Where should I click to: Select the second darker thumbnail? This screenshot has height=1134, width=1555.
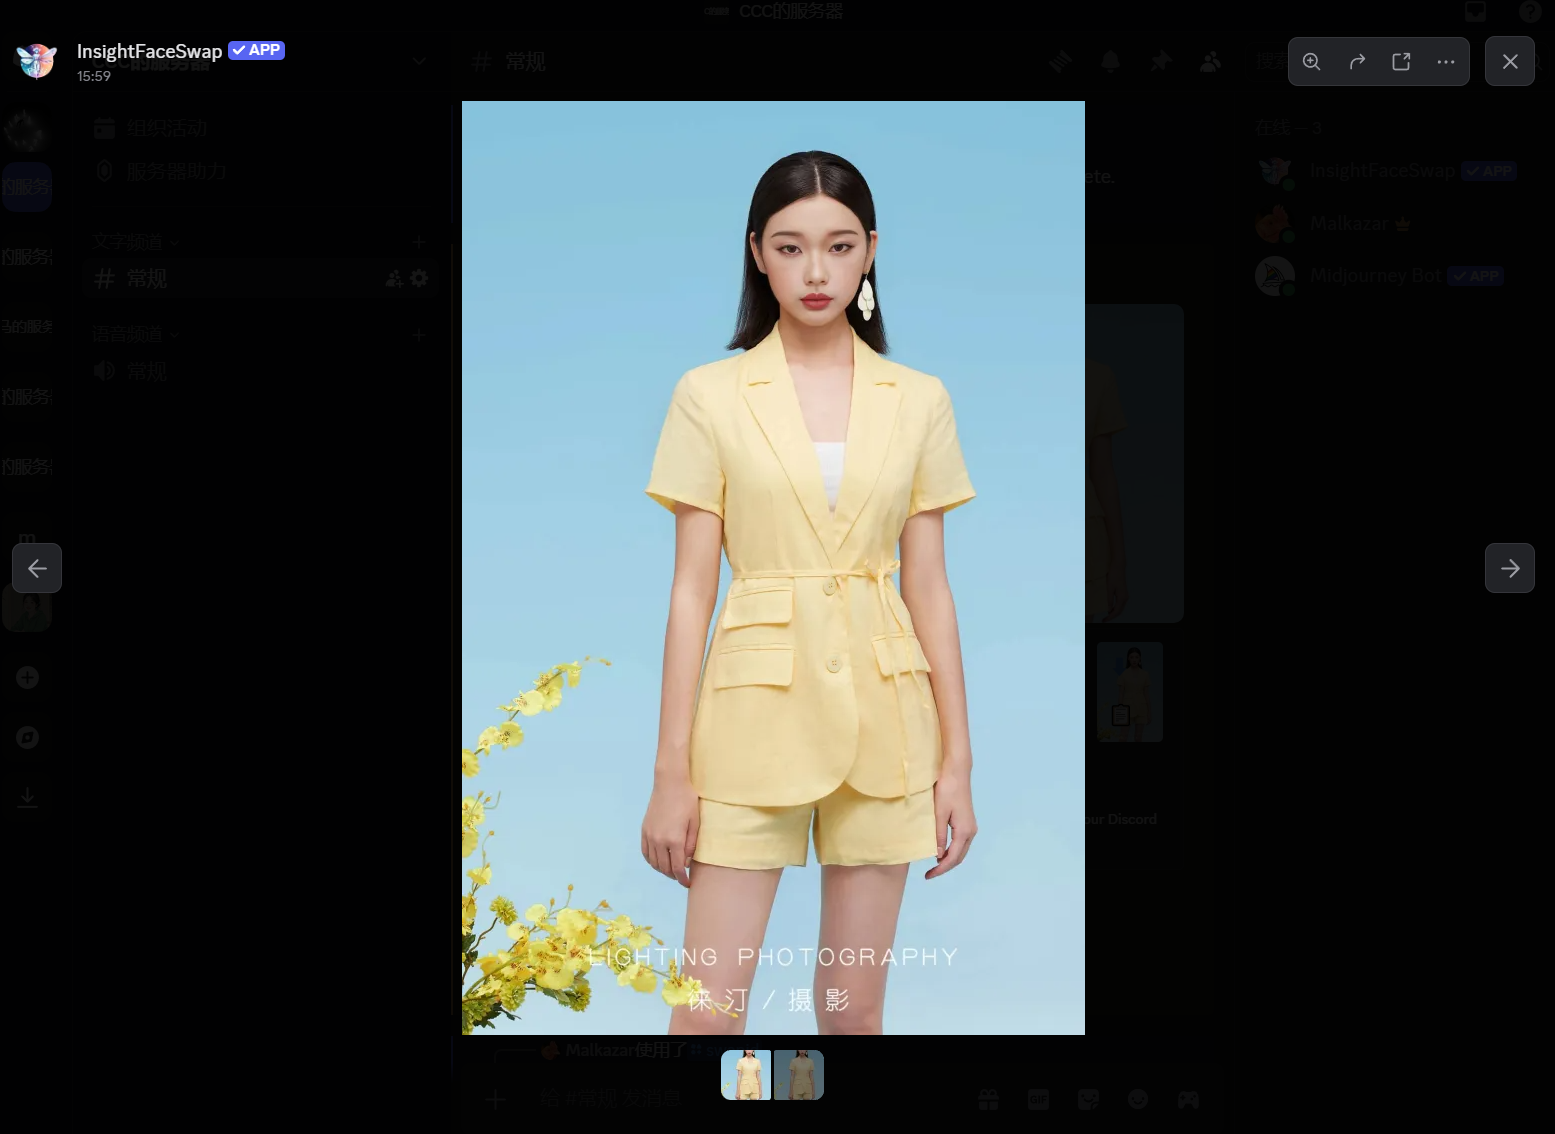799,1075
